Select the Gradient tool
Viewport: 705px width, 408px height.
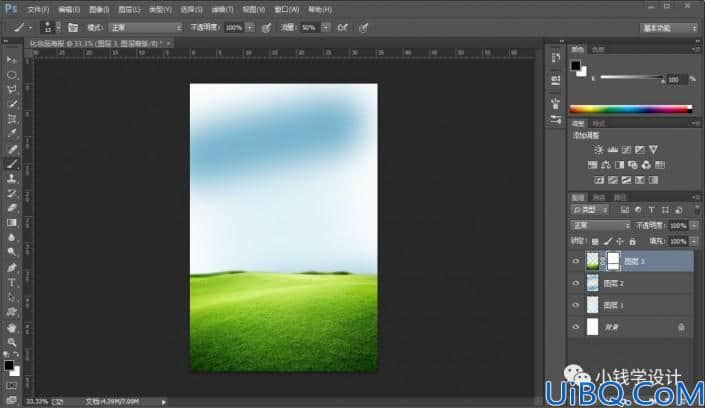click(x=12, y=223)
